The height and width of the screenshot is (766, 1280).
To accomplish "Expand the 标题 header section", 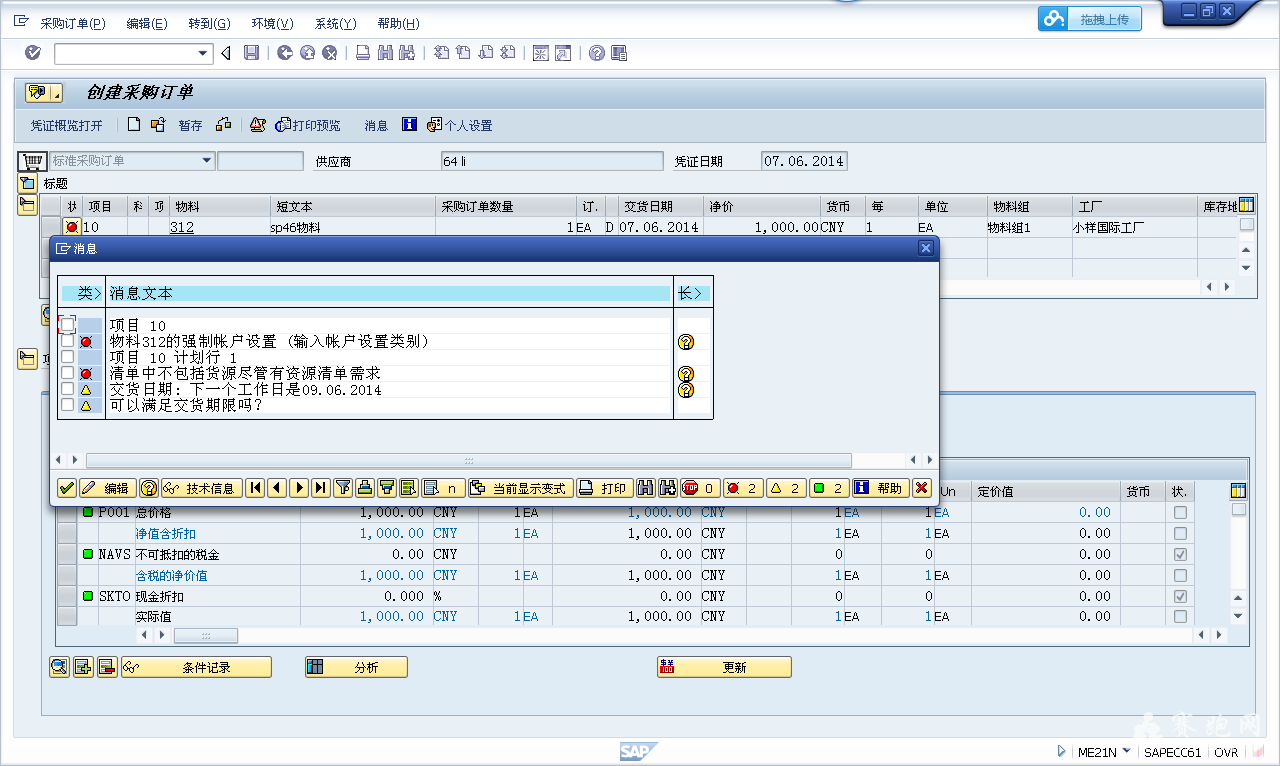I will click(27, 184).
